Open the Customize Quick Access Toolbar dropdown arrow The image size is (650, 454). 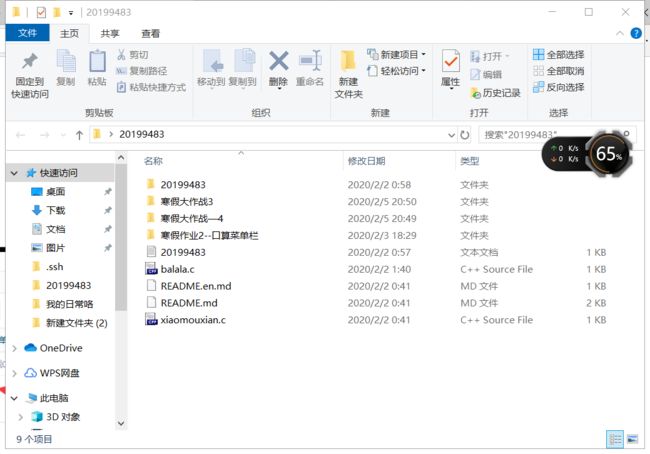point(71,13)
